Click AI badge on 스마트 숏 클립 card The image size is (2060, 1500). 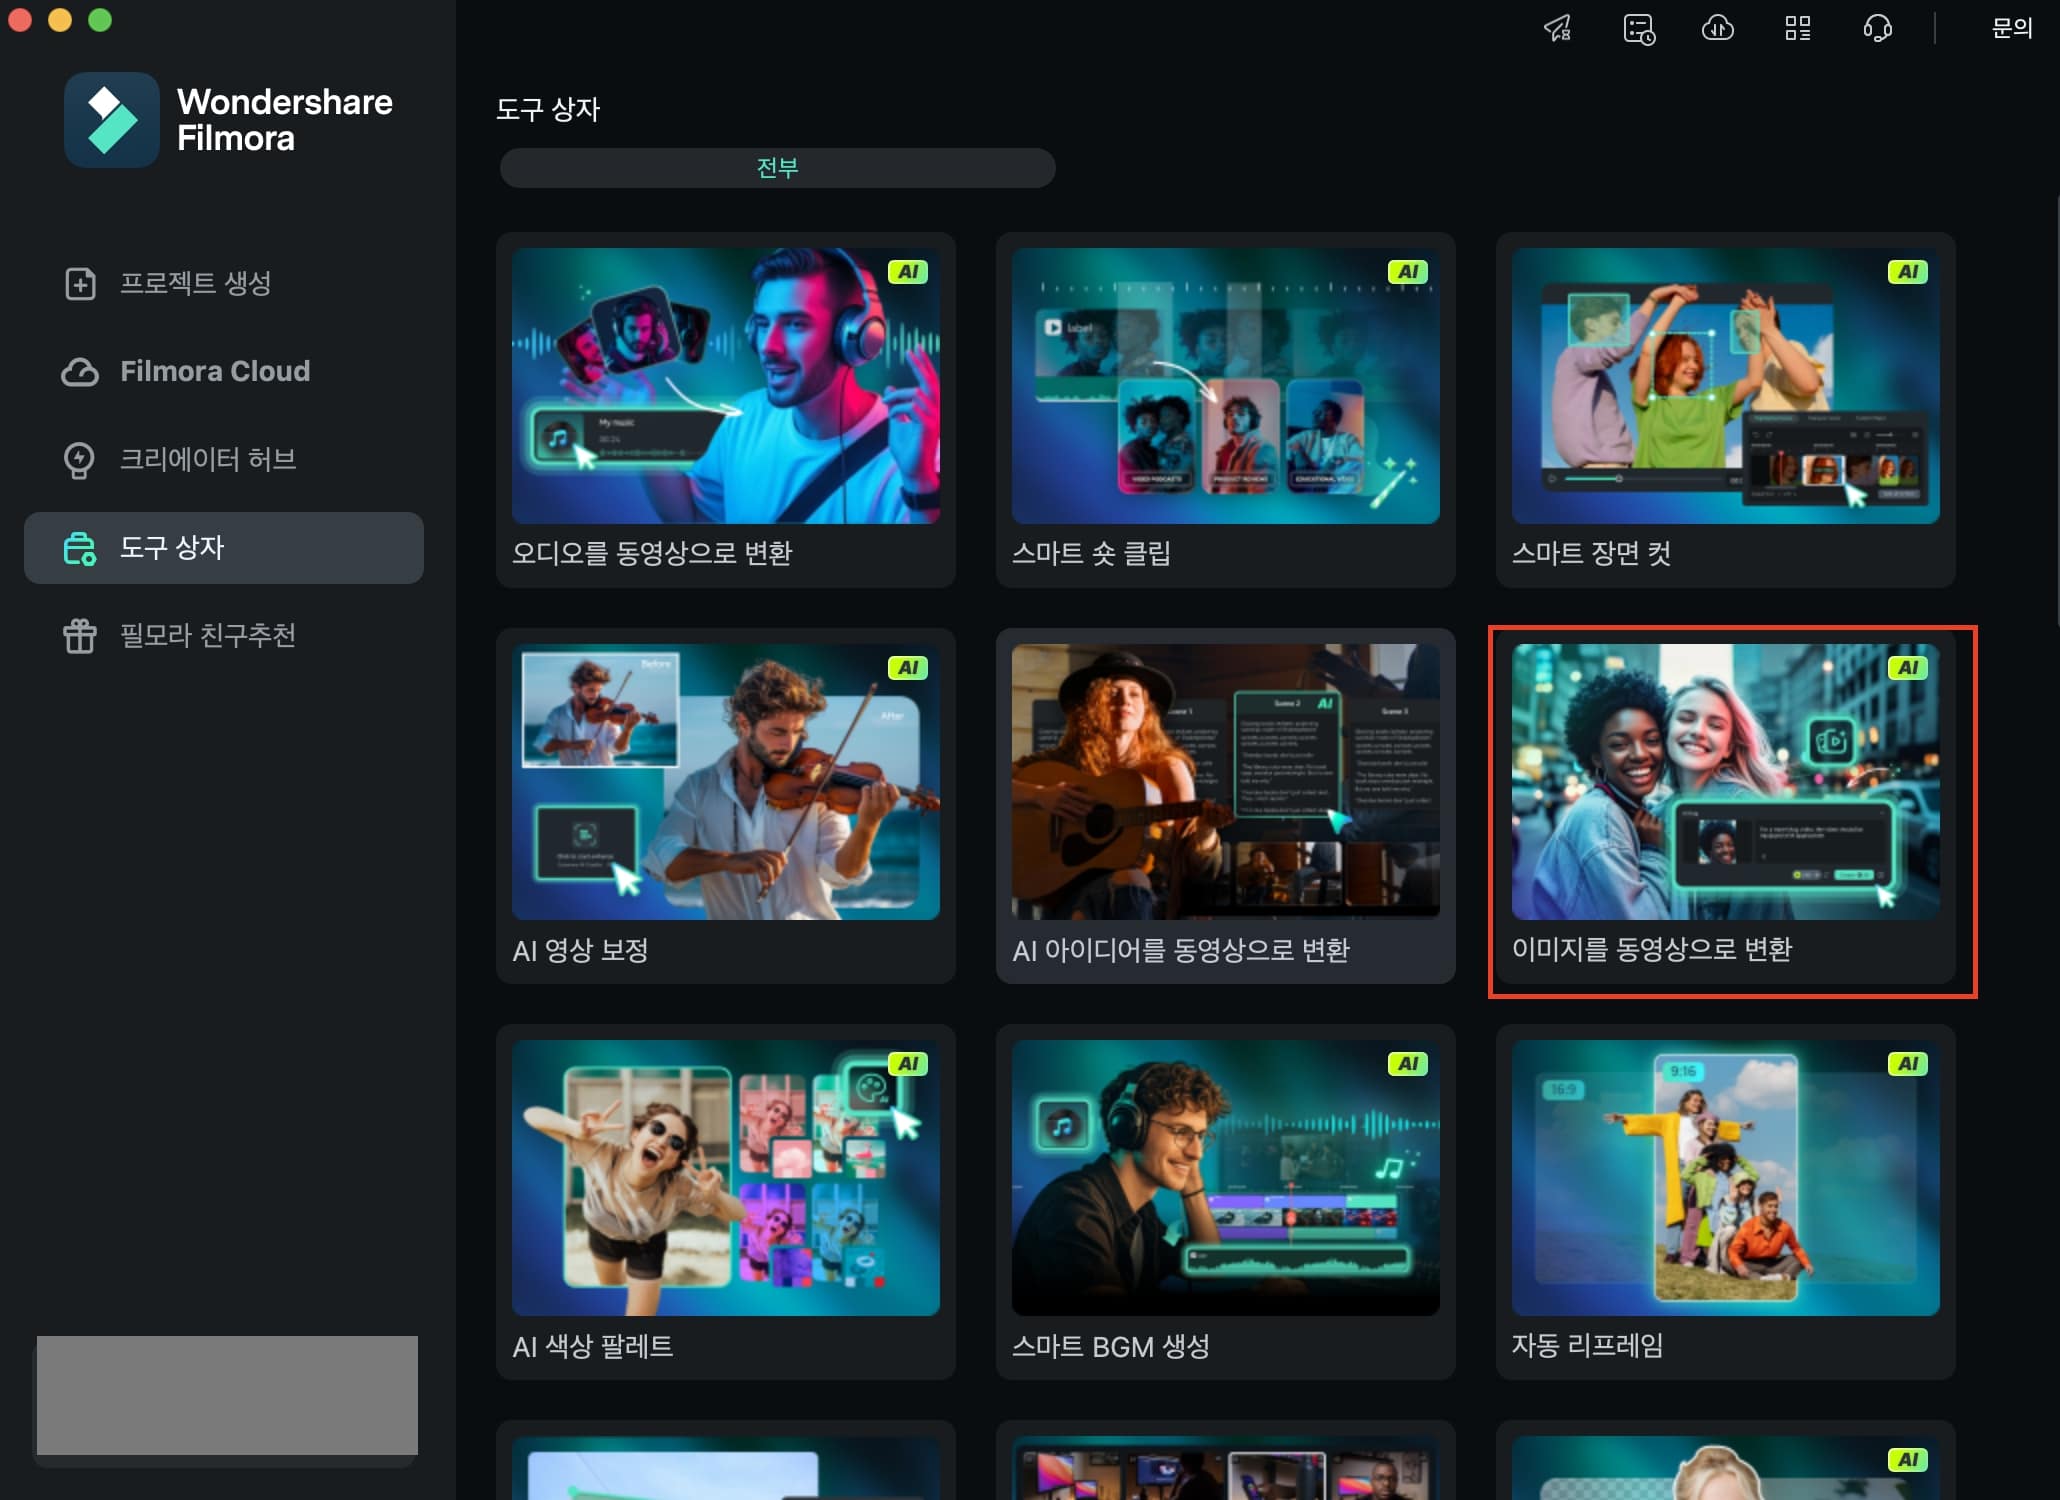point(1408,272)
